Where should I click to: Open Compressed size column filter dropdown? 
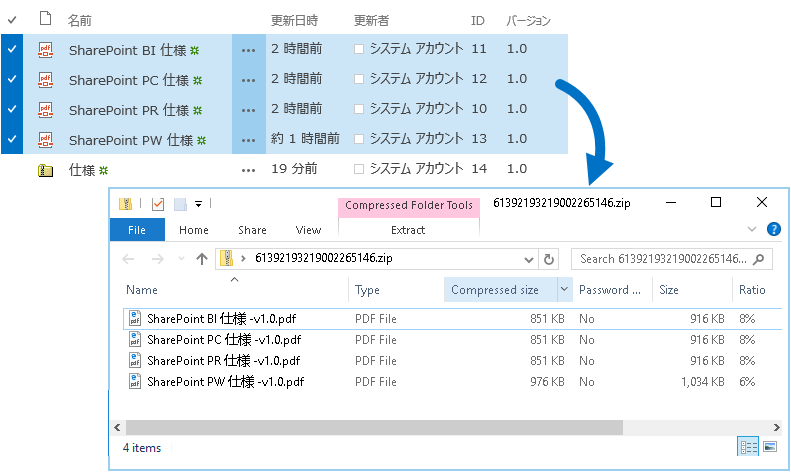pyautogui.click(x=564, y=289)
